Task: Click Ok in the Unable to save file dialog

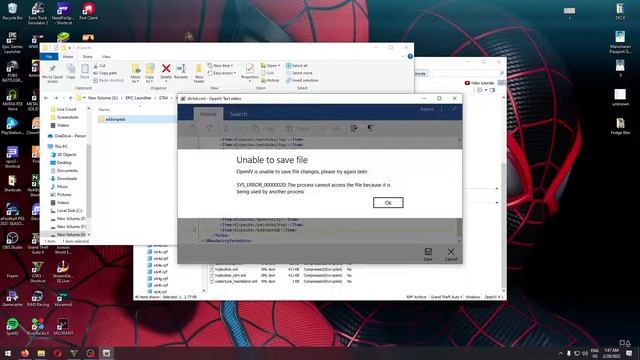Action: 388,202
